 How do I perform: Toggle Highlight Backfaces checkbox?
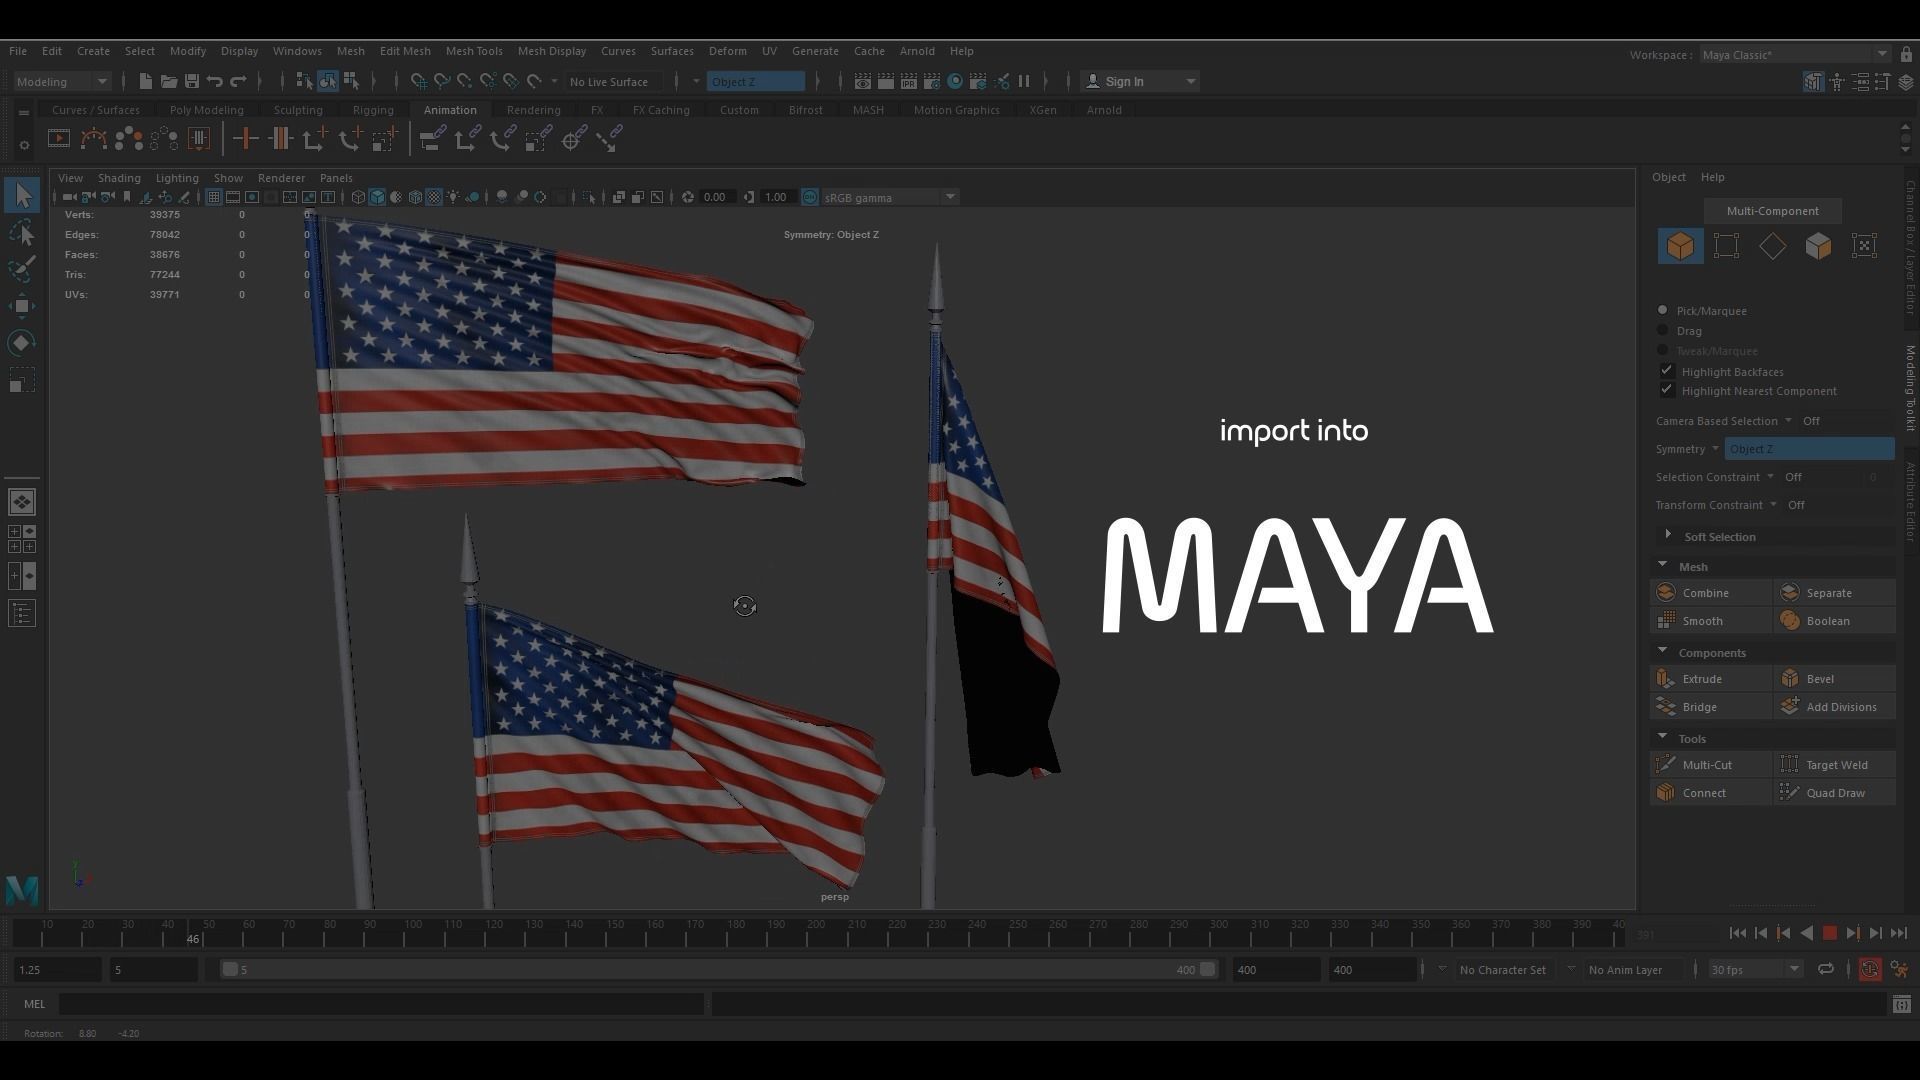pyautogui.click(x=1667, y=371)
